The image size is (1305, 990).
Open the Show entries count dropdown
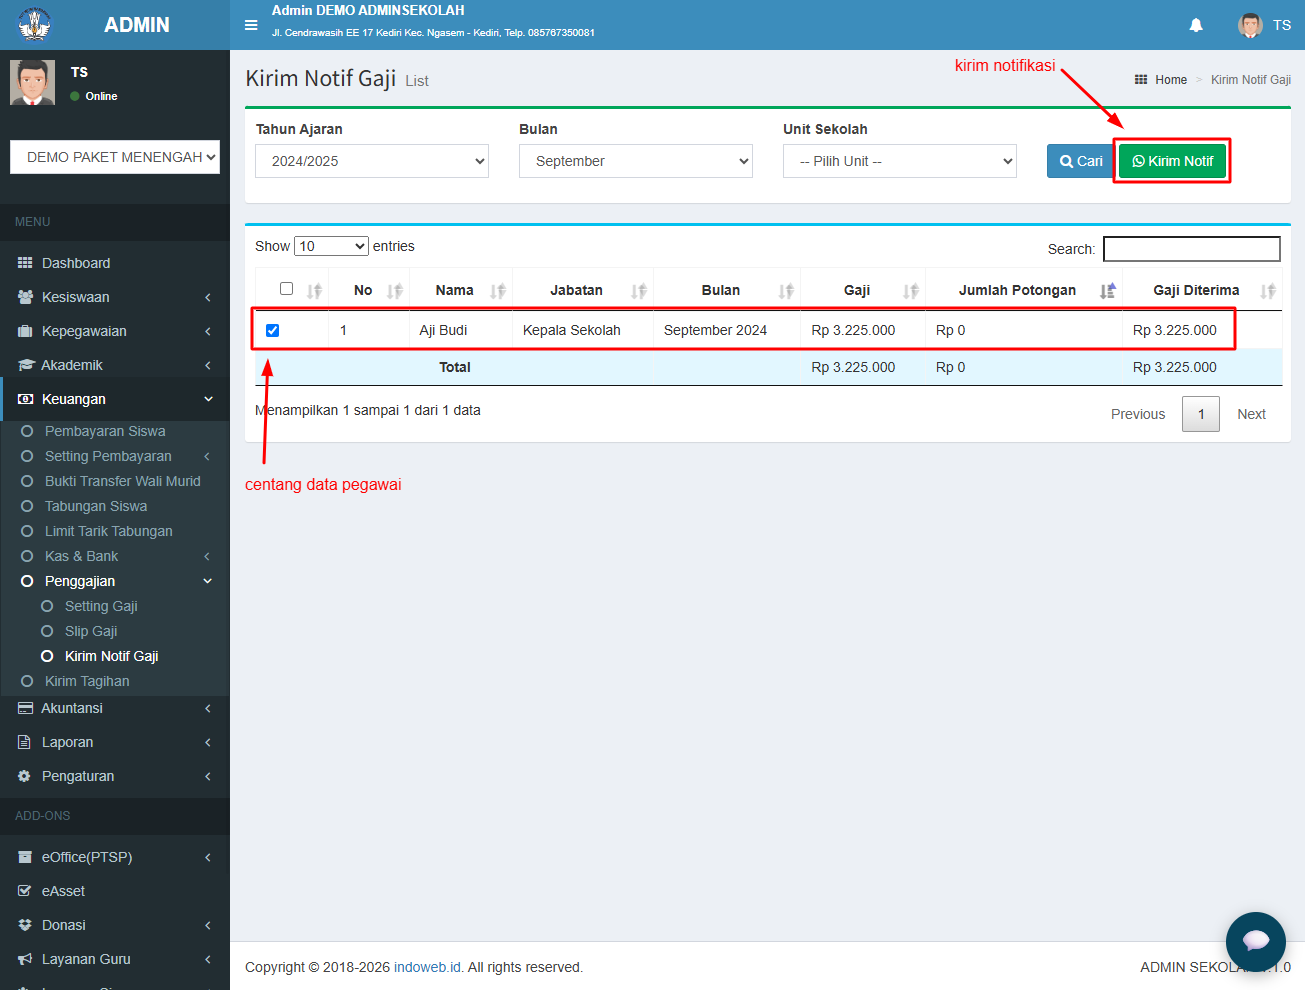click(331, 246)
